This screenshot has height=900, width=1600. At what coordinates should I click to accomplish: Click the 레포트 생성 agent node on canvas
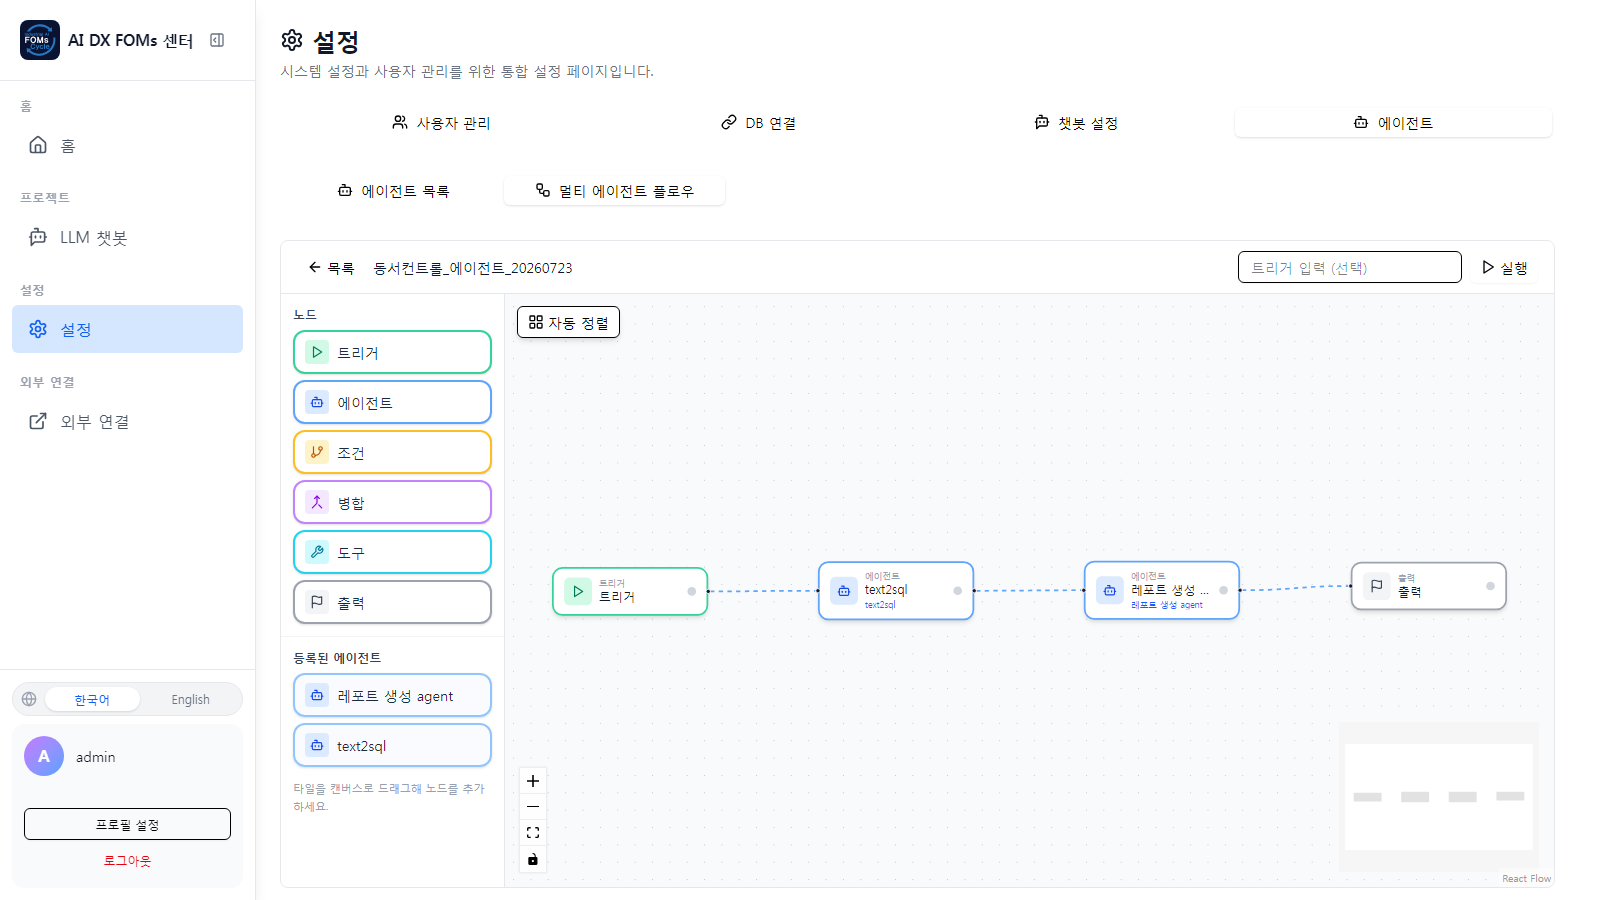(1162, 591)
